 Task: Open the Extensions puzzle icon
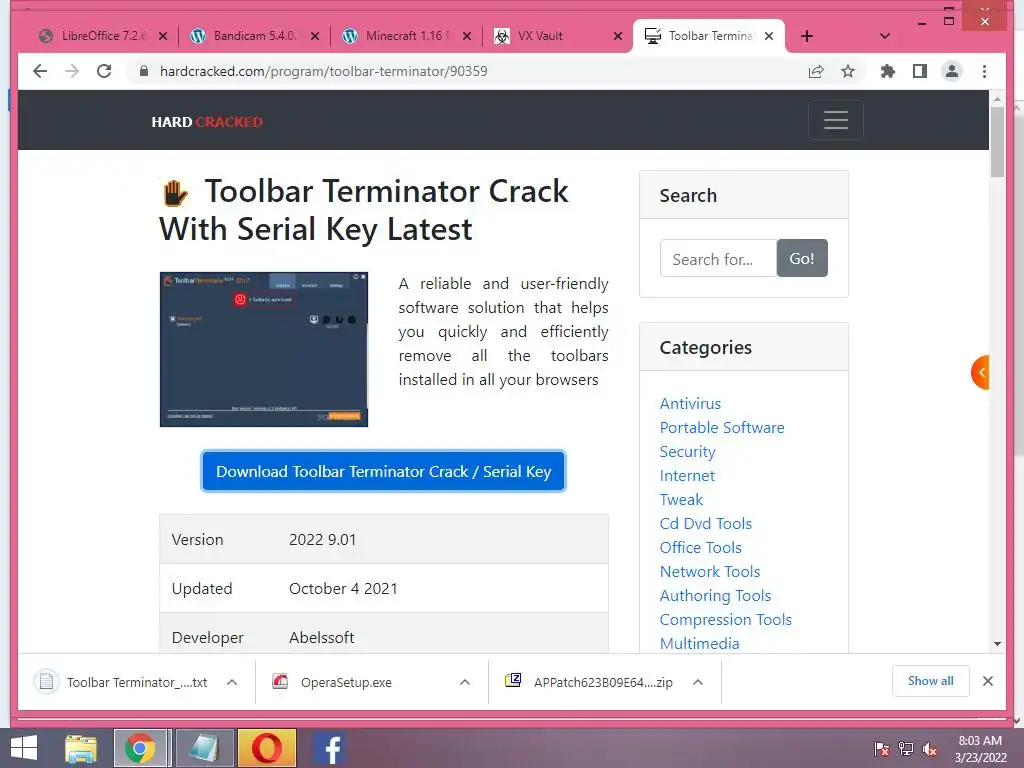(x=888, y=71)
